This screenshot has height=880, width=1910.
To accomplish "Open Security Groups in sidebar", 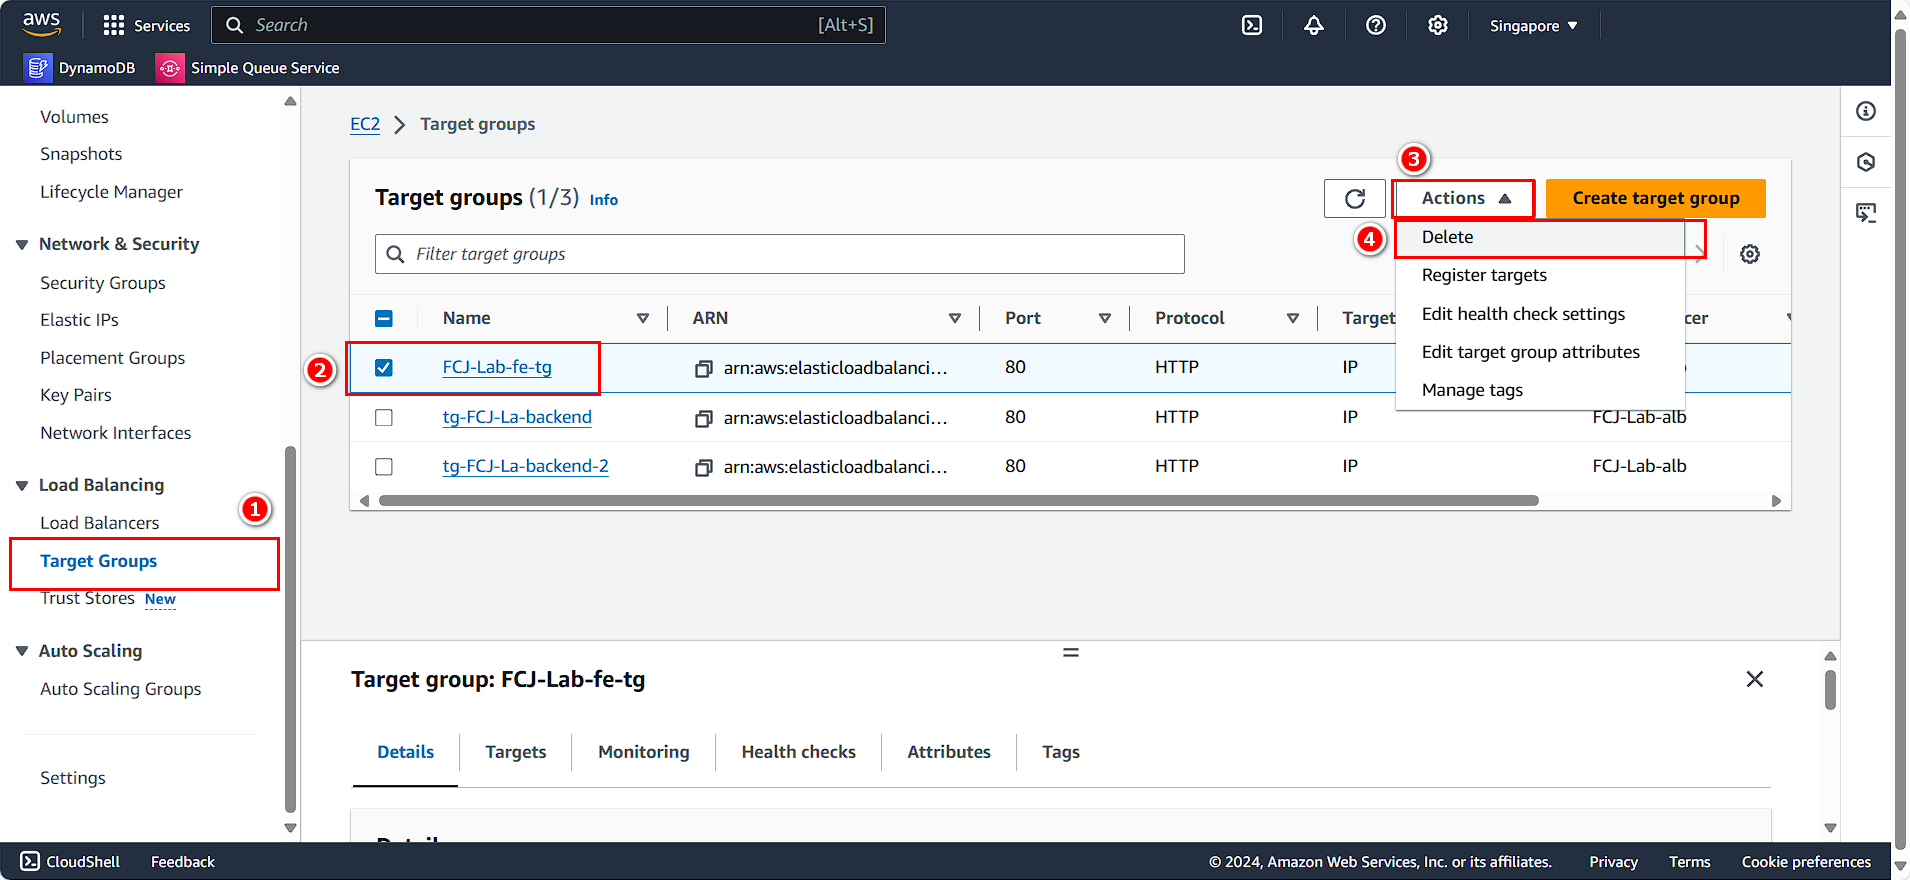I will (103, 283).
